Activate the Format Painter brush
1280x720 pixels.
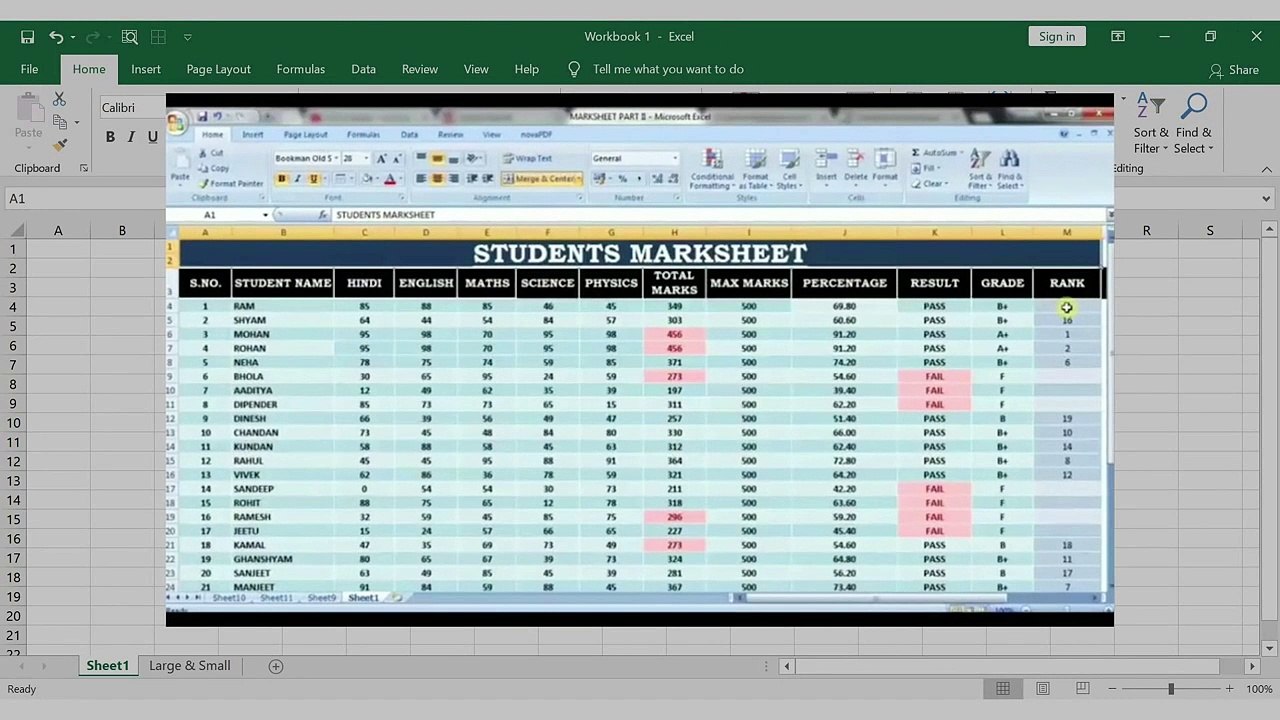tap(60, 144)
